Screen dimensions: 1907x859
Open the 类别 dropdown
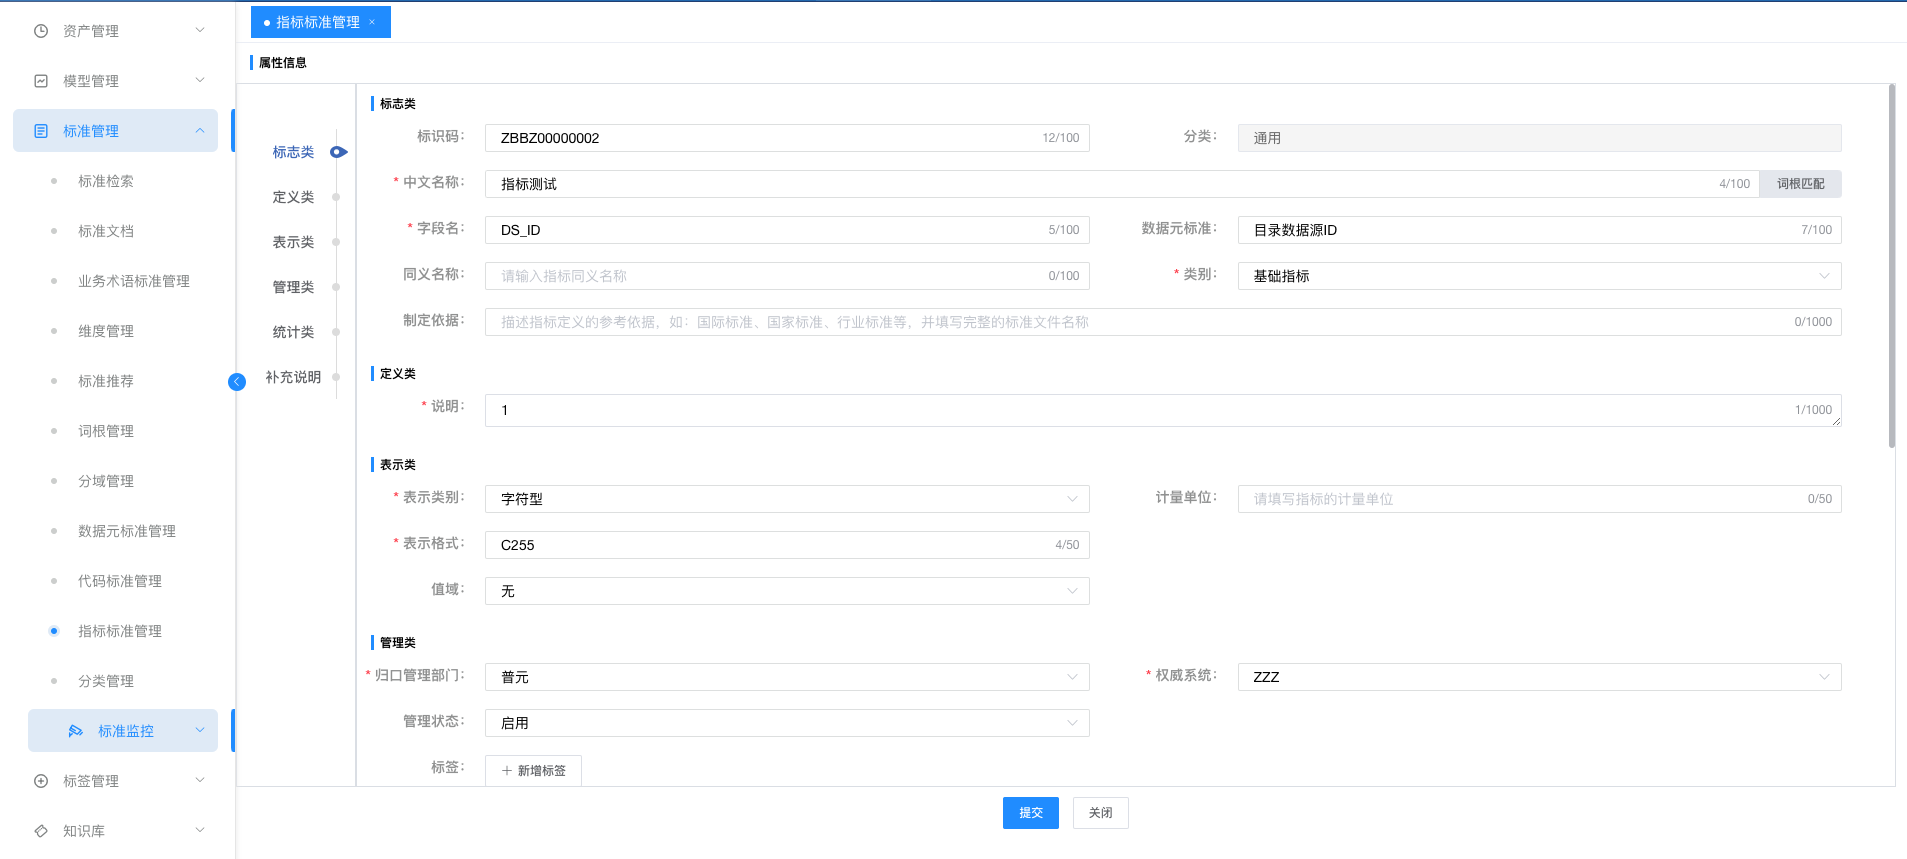(x=1539, y=276)
